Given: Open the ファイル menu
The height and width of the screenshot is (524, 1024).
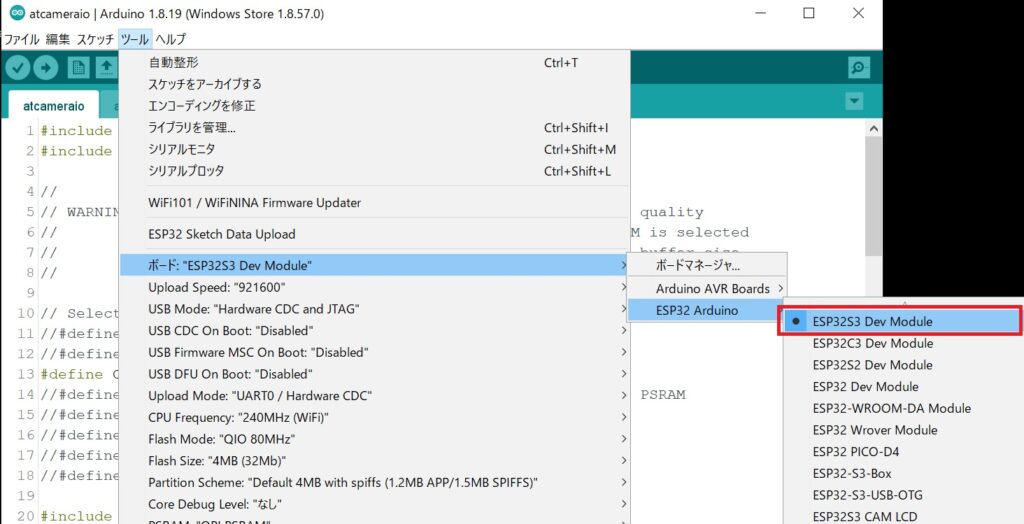Looking at the screenshot, I should click(22, 39).
